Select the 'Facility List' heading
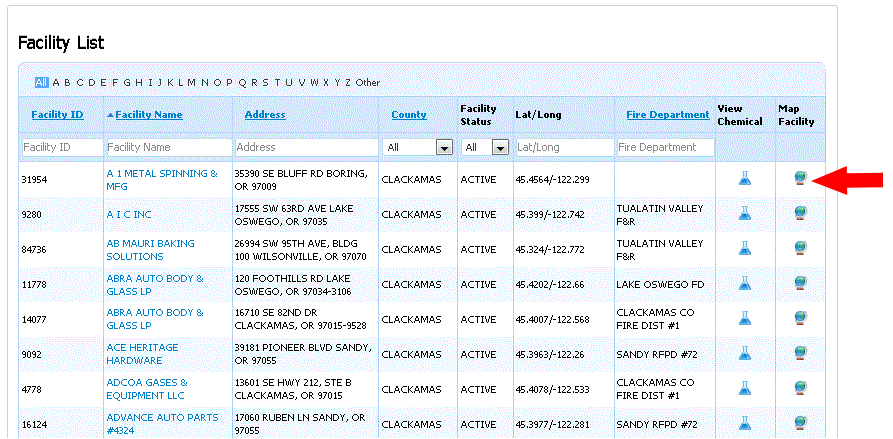The width and height of the screenshot is (893, 439). [x=61, y=43]
